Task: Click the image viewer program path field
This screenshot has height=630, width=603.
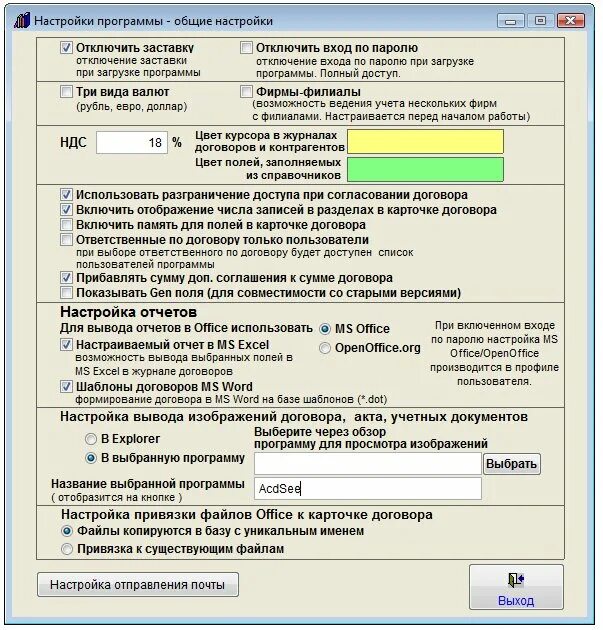Action: [x=368, y=464]
